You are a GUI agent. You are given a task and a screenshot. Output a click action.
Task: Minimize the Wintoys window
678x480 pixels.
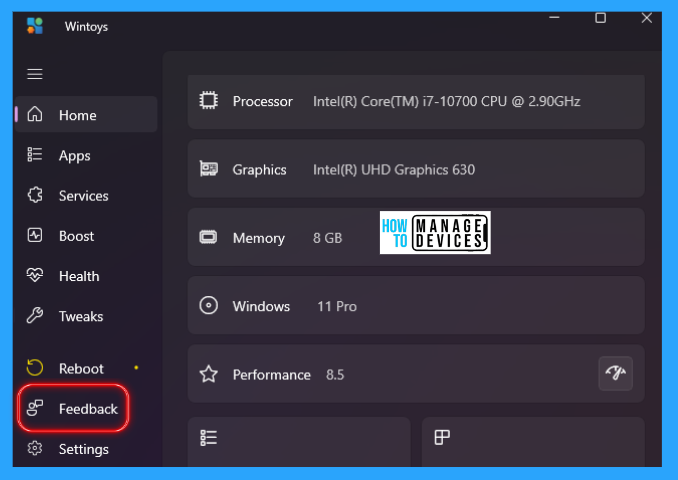tap(554, 17)
